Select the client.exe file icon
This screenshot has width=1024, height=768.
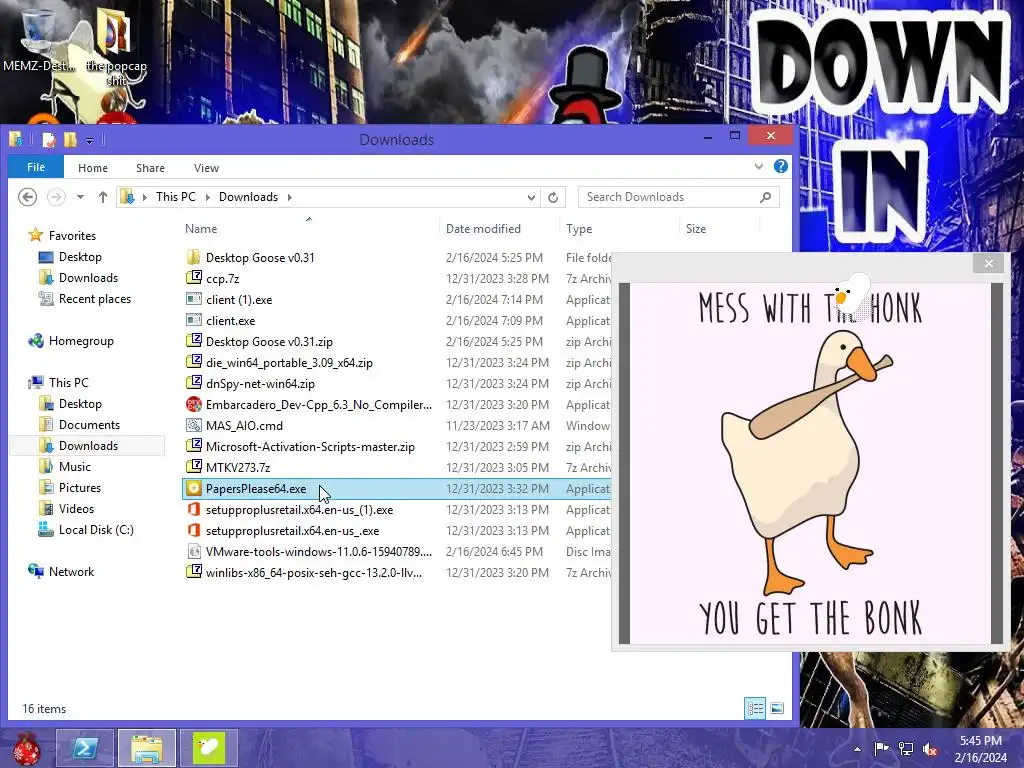(193, 321)
